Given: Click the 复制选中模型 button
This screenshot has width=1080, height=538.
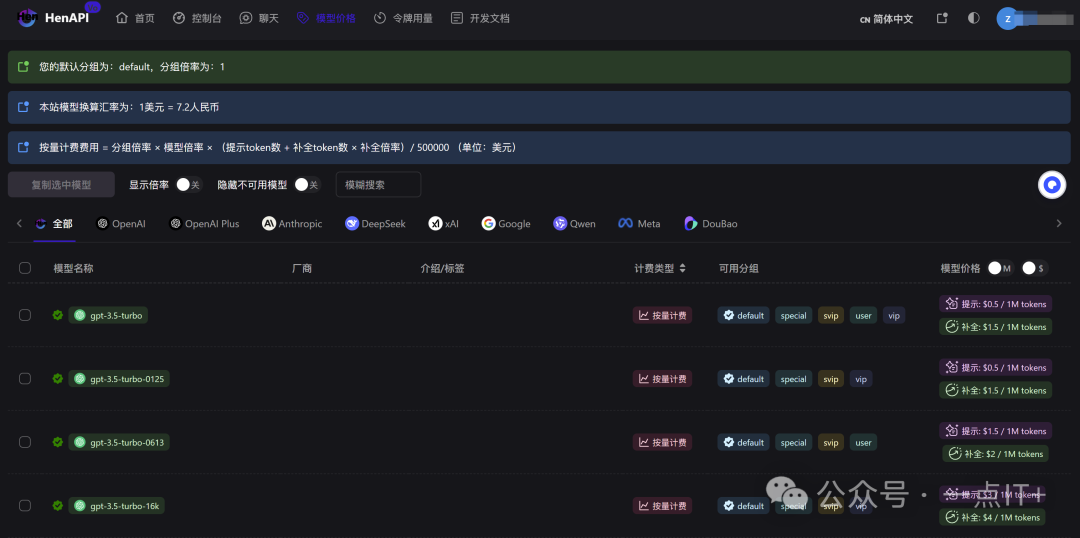Looking at the screenshot, I should [61, 185].
